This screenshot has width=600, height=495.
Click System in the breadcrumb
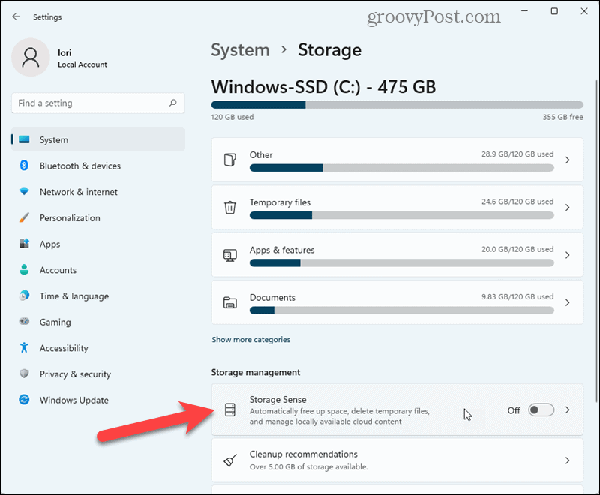[x=240, y=50]
